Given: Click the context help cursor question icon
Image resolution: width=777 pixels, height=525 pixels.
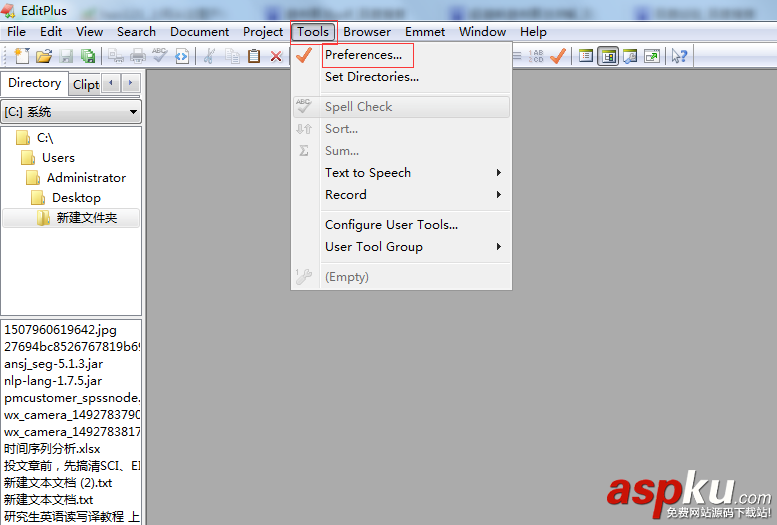Looking at the screenshot, I should click(679, 56).
